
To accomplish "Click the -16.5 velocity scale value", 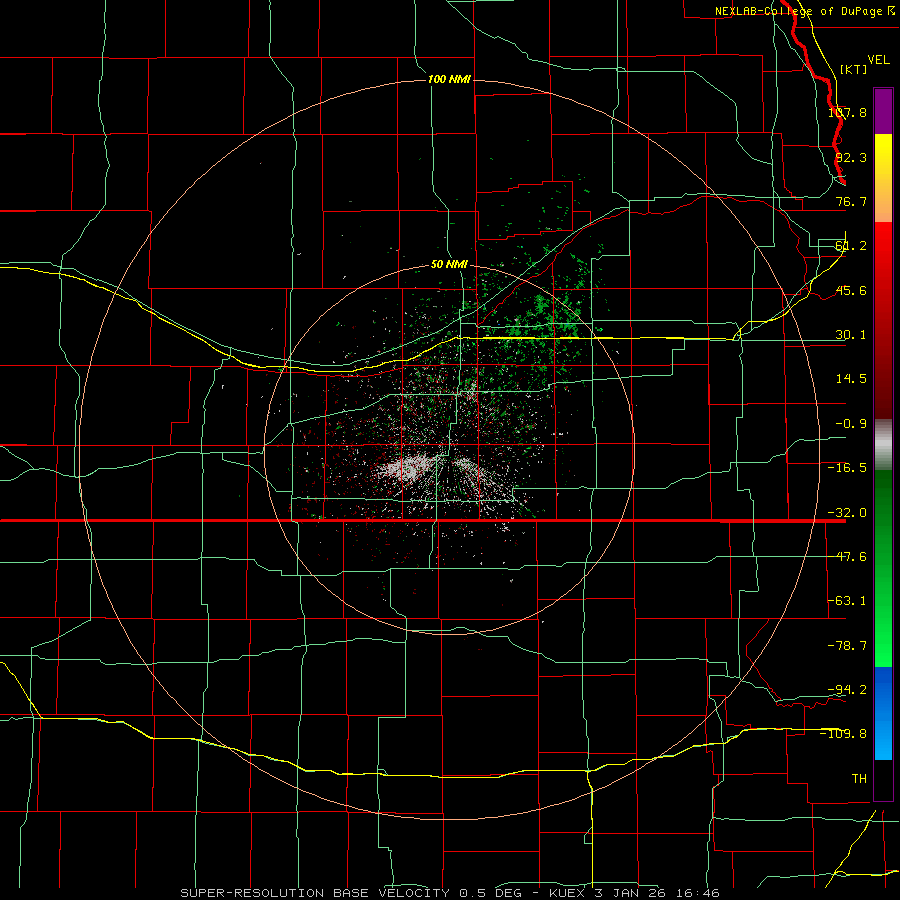I will (847, 468).
